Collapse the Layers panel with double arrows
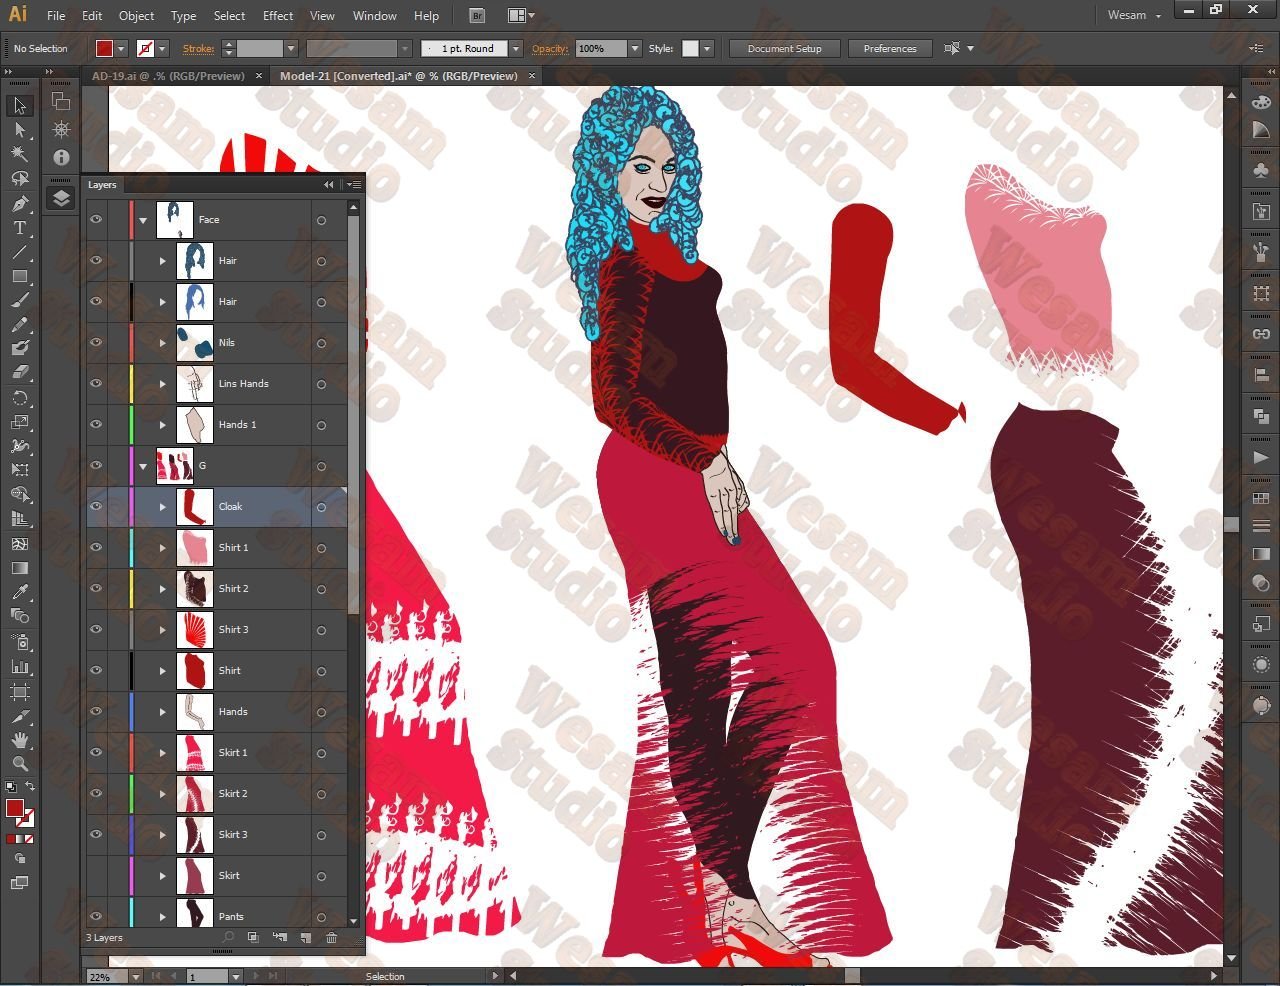Image resolution: width=1280 pixels, height=986 pixels. point(328,185)
